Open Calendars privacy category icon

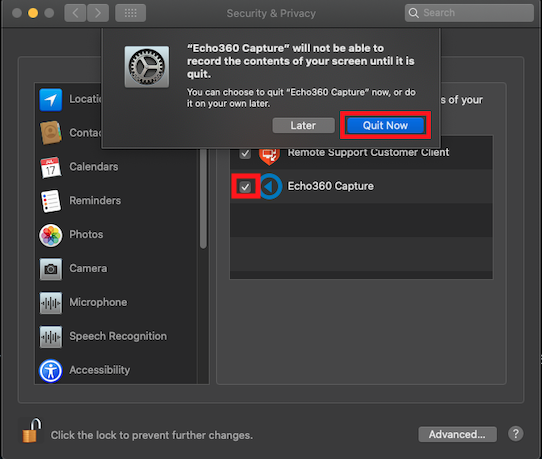click(51, 167)
